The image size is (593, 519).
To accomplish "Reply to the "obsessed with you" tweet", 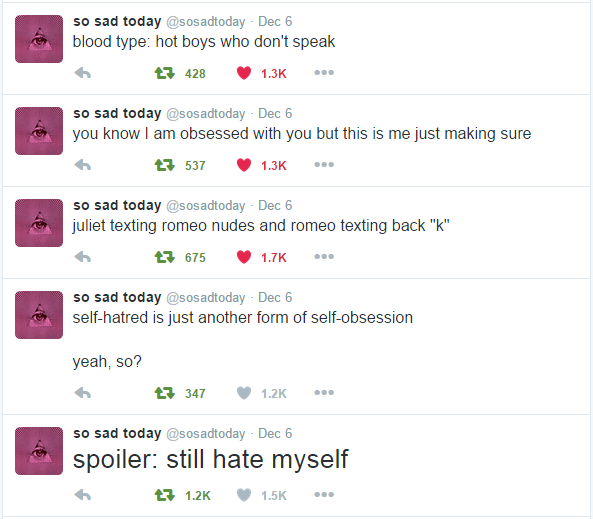I will point(83,165).
